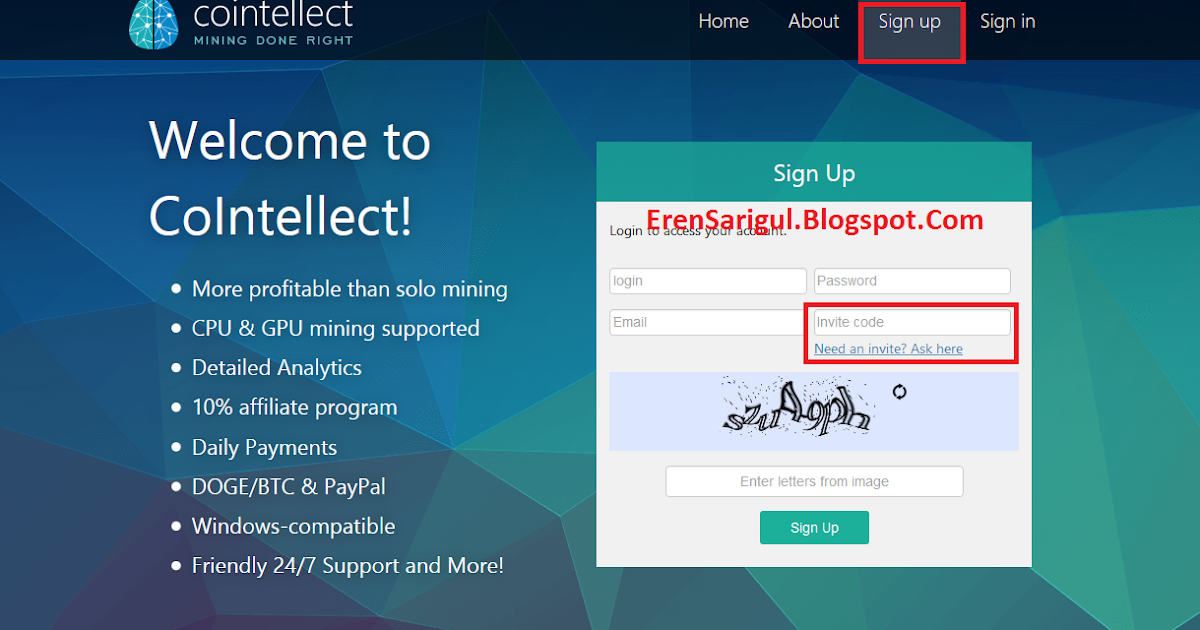Viewport: 1200px width, 630px height.
Task: Submit the form with the green Sign Up button
Action: (814, 528)
